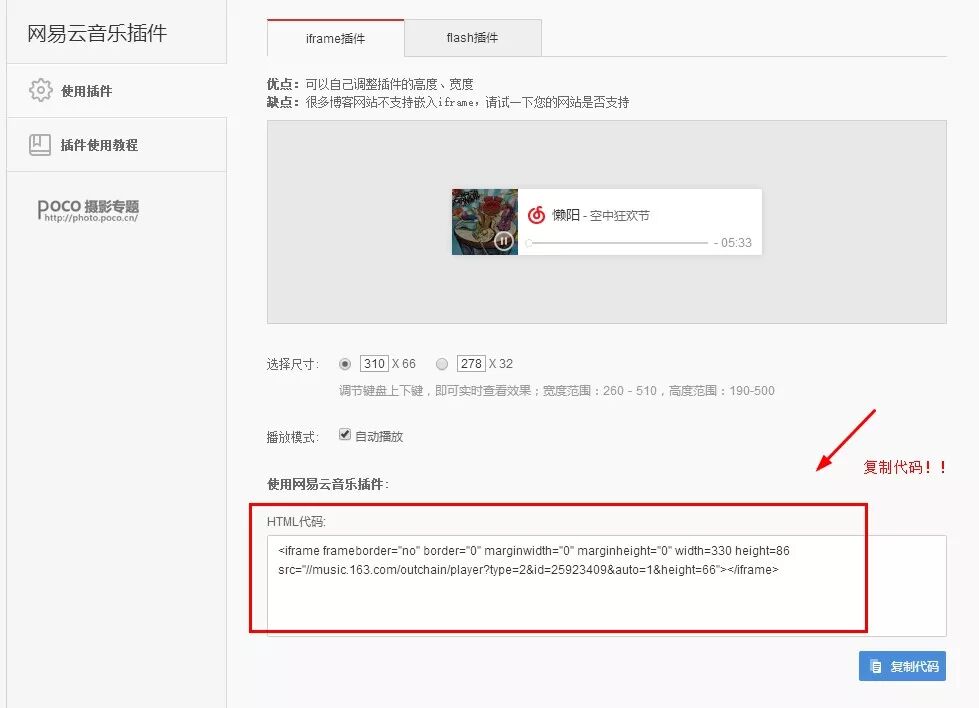Click the progress knob at the bar's start
979x708 pixels.
coord(529,243)
